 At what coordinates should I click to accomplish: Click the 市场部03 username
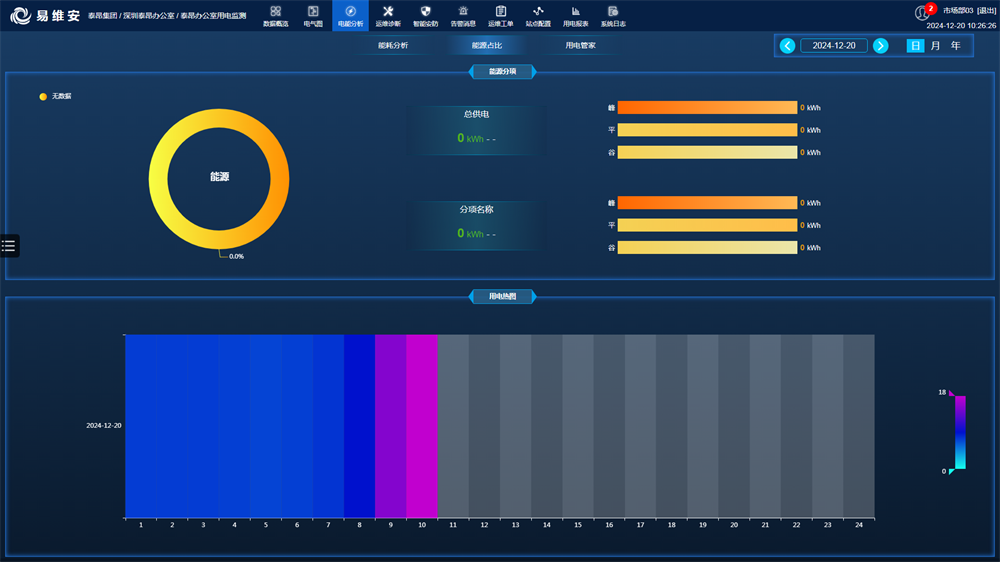(958, 10)
